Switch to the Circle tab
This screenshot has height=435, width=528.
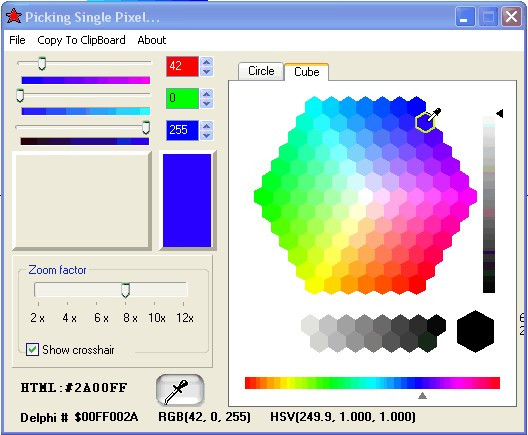click(261, 71)
